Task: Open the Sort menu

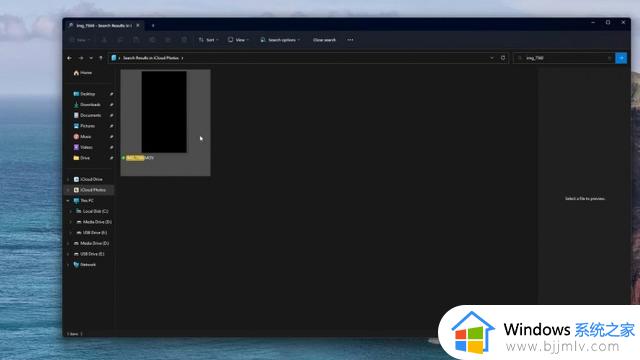Action: (209, 40)
